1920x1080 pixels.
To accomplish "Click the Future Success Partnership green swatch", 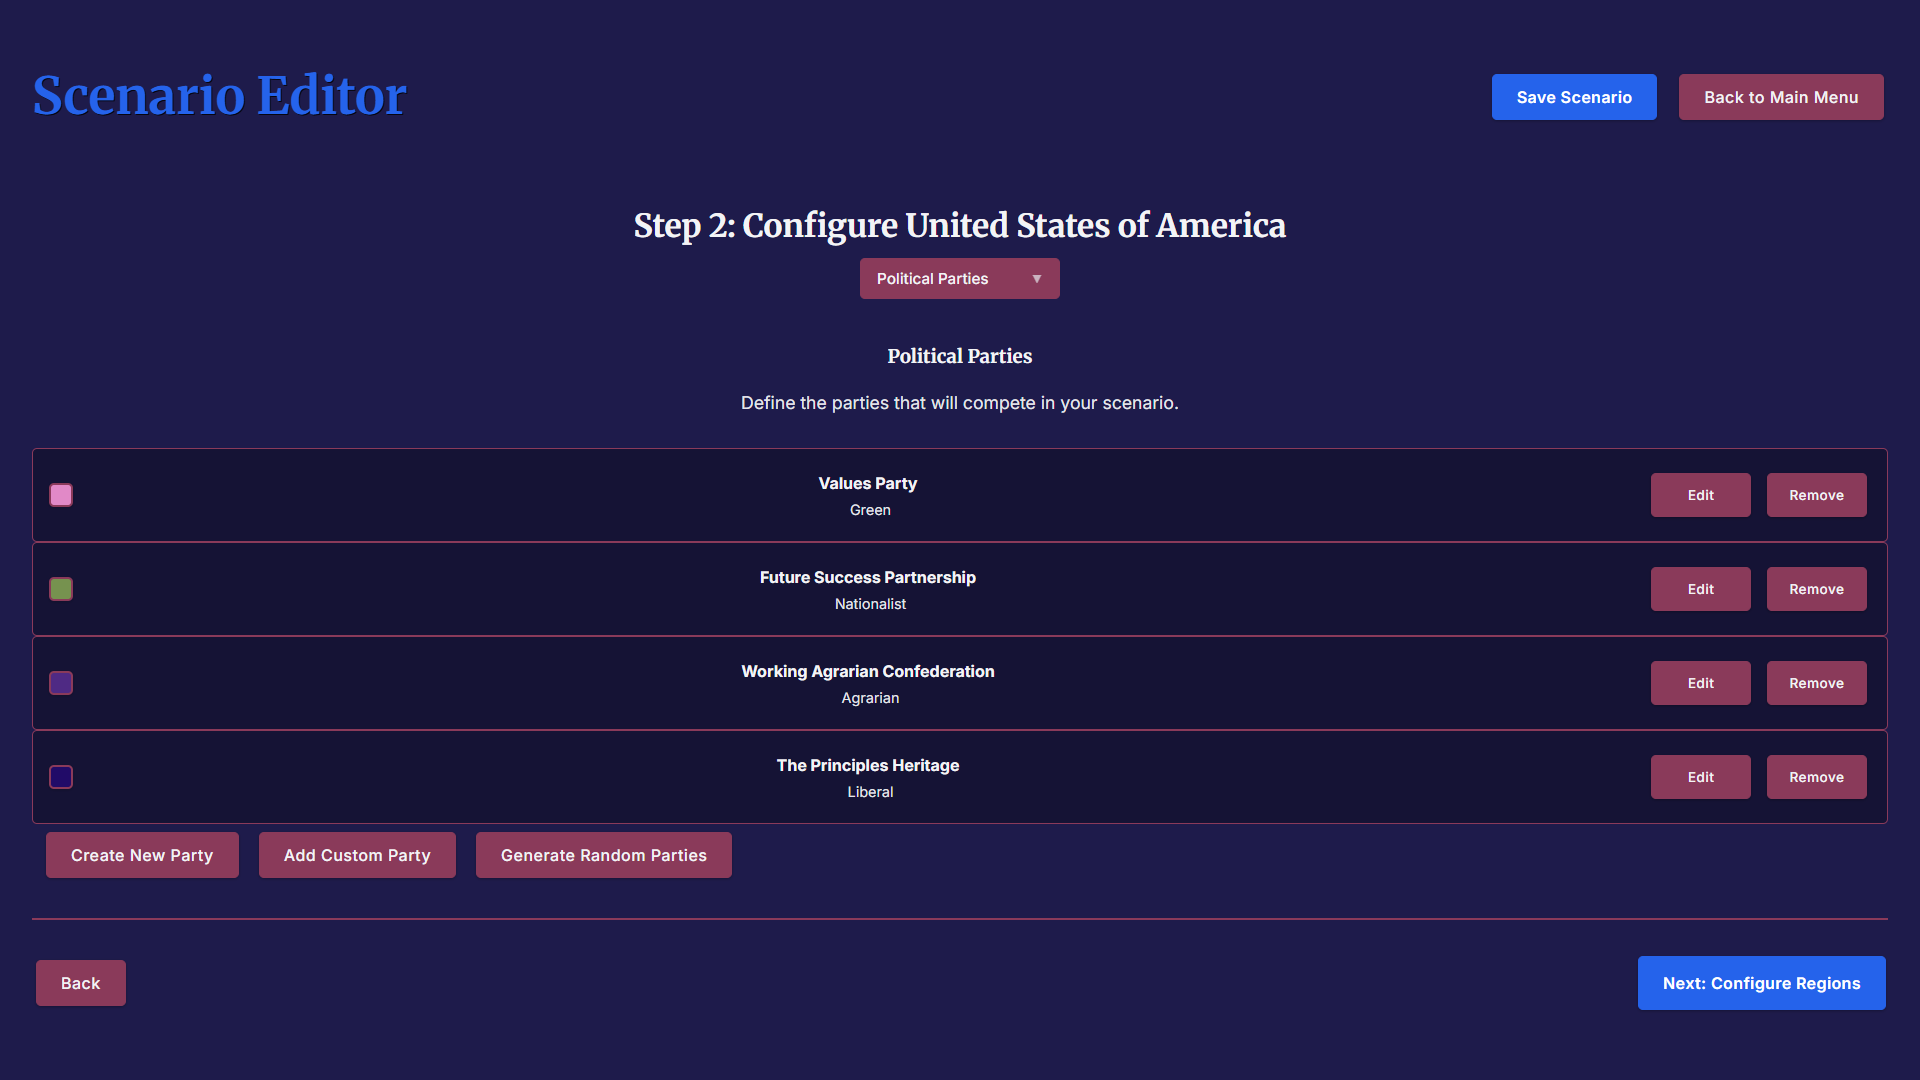I will tap(61, 589).
